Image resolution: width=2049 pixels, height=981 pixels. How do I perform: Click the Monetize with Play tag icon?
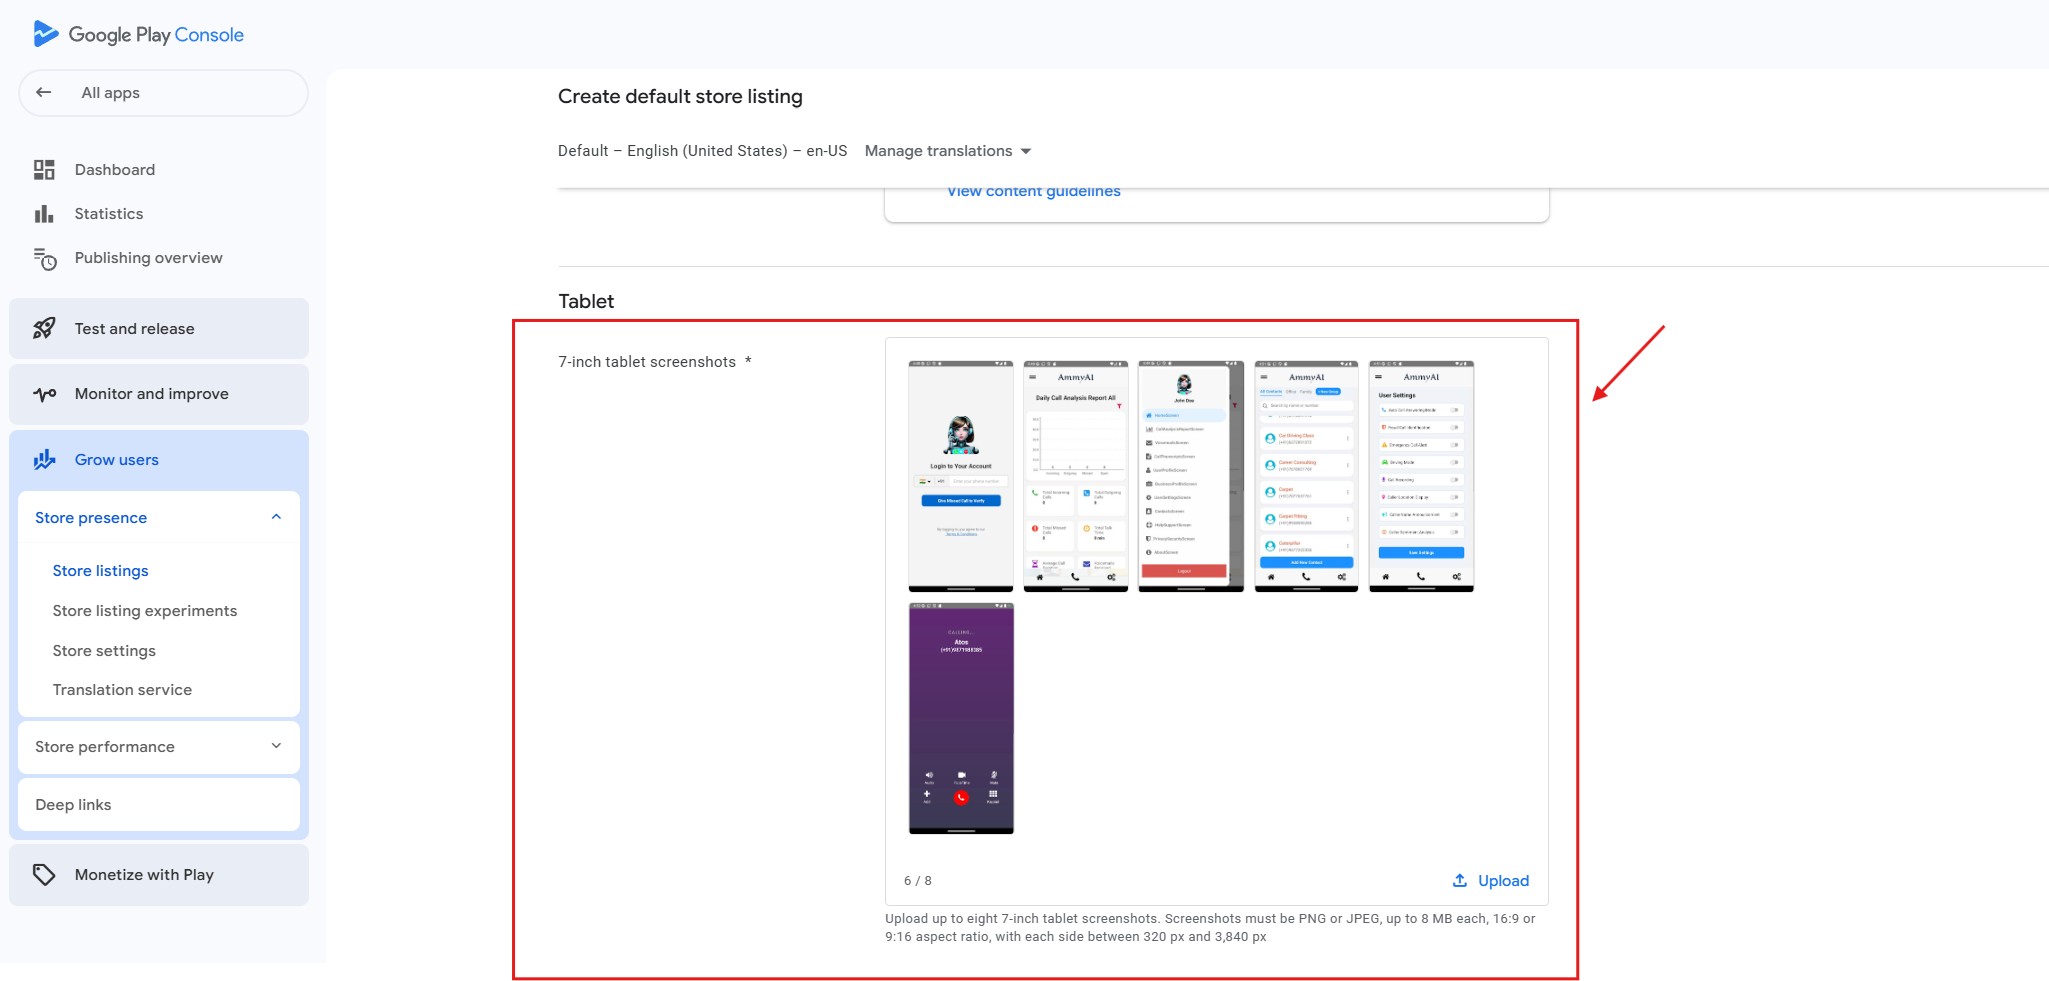pyautogui.click(x=44, y=875)
